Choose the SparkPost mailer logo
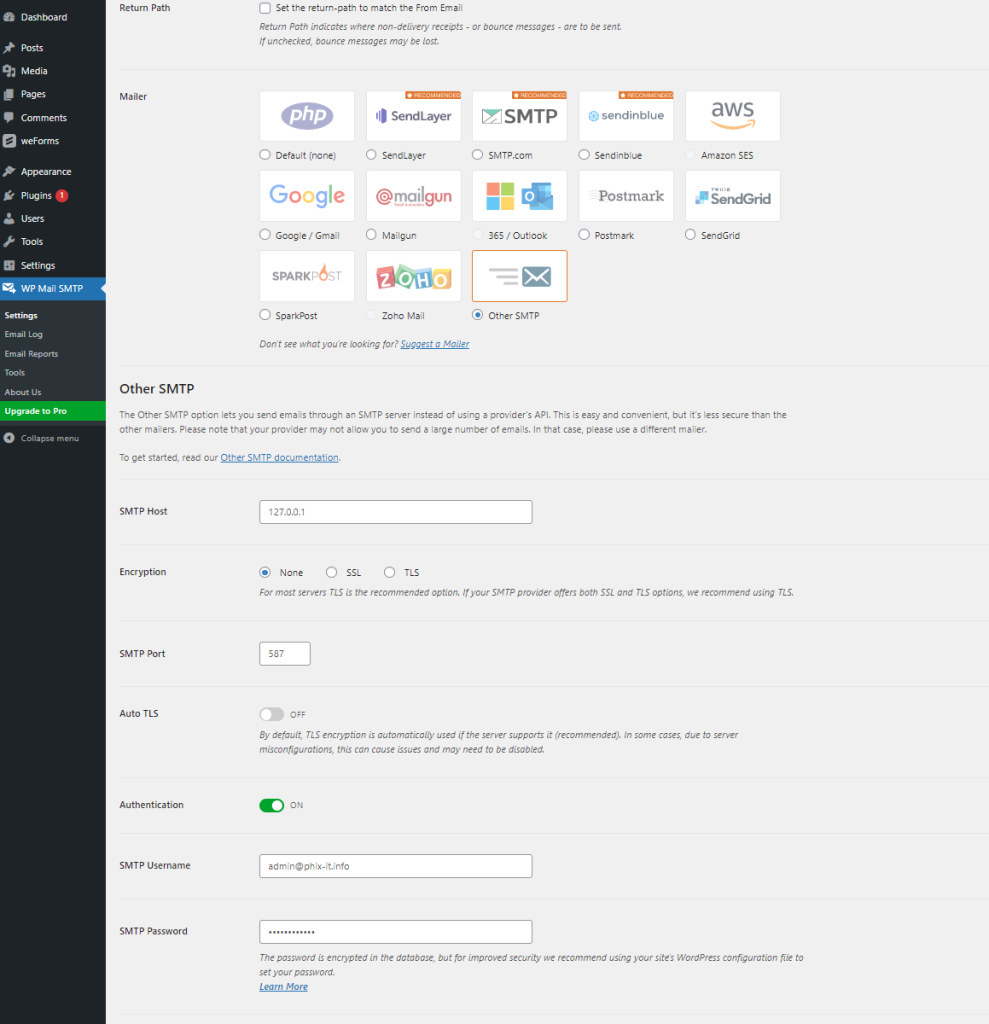Viewport: 989px width, 1024px height. click(x=306, y=276)
